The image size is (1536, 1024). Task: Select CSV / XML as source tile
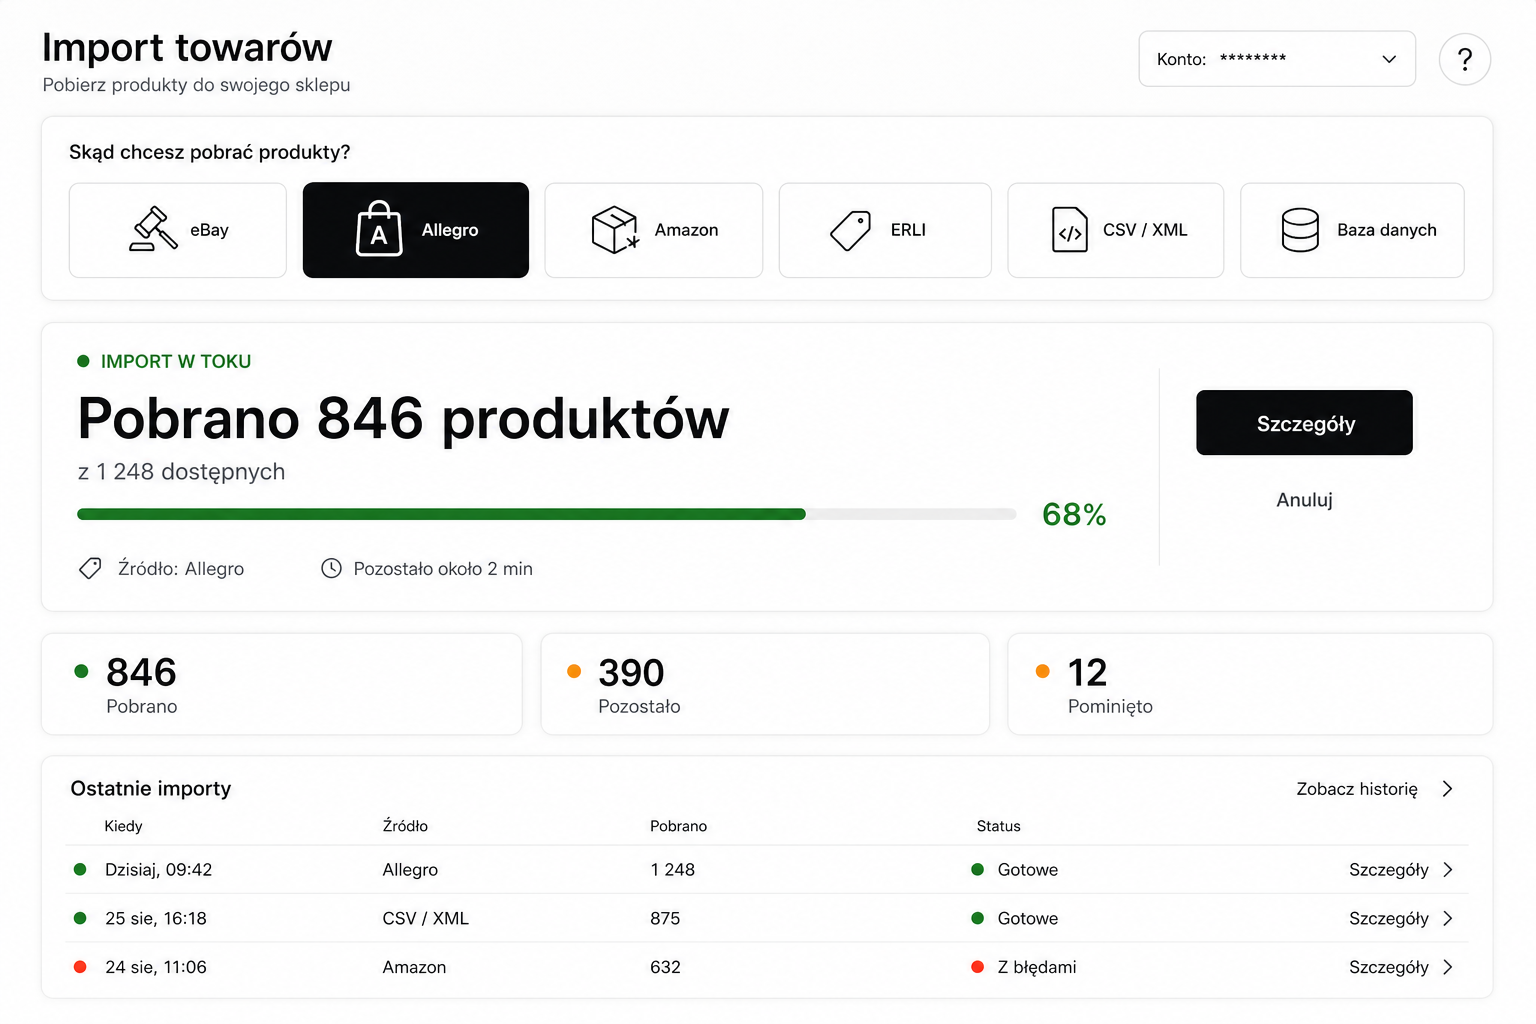click(1116, 230)
